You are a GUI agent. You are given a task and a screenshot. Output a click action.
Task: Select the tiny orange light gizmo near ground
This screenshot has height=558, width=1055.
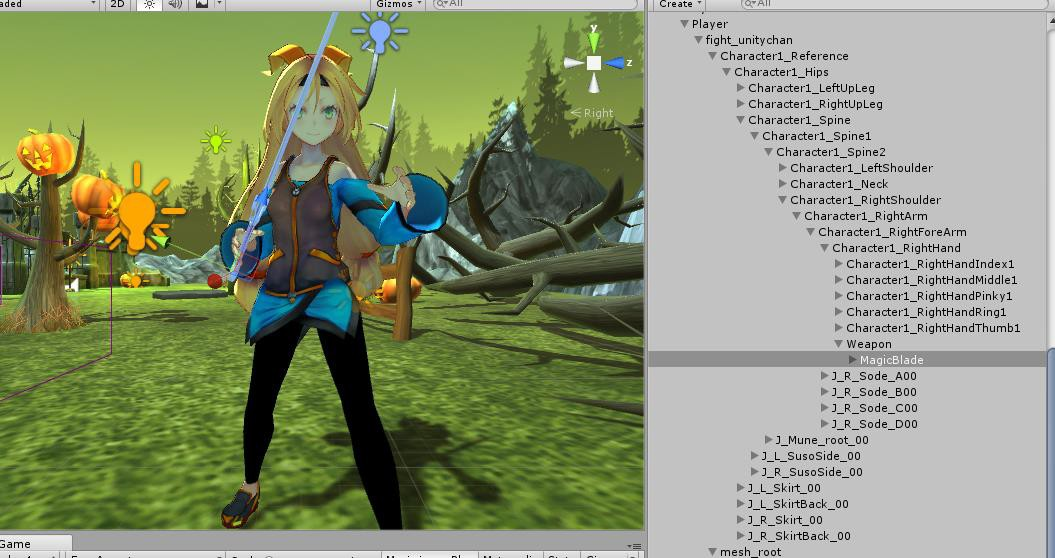[135, 279]
